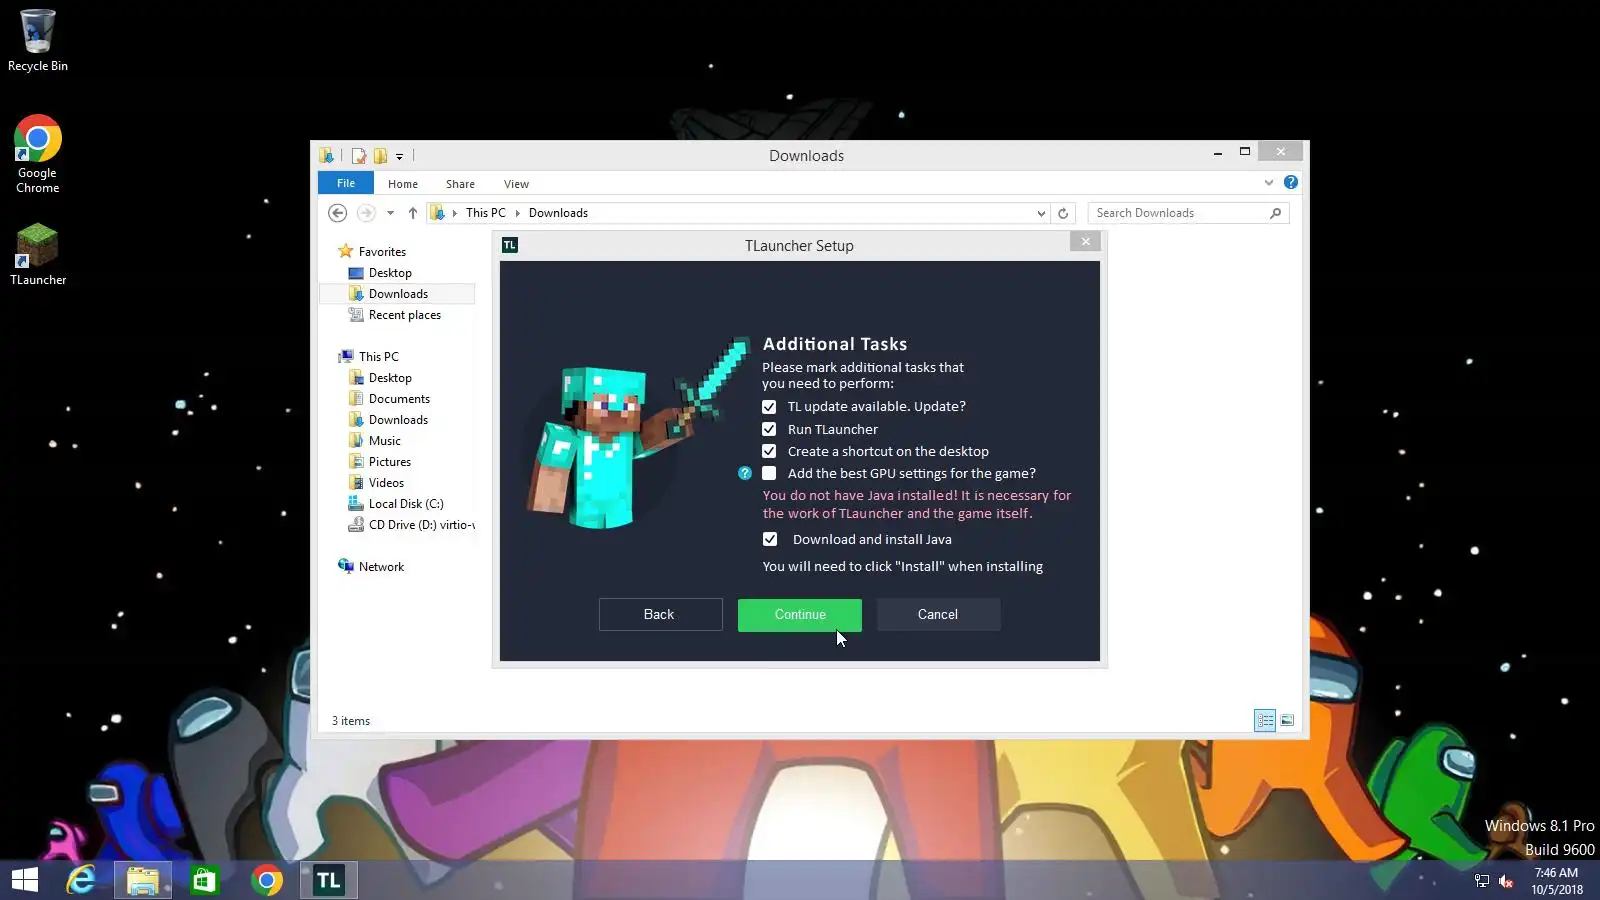Click the New Folder quick access icon
The height and width of the screenshot is (900, 1600).
pos(381,156)
